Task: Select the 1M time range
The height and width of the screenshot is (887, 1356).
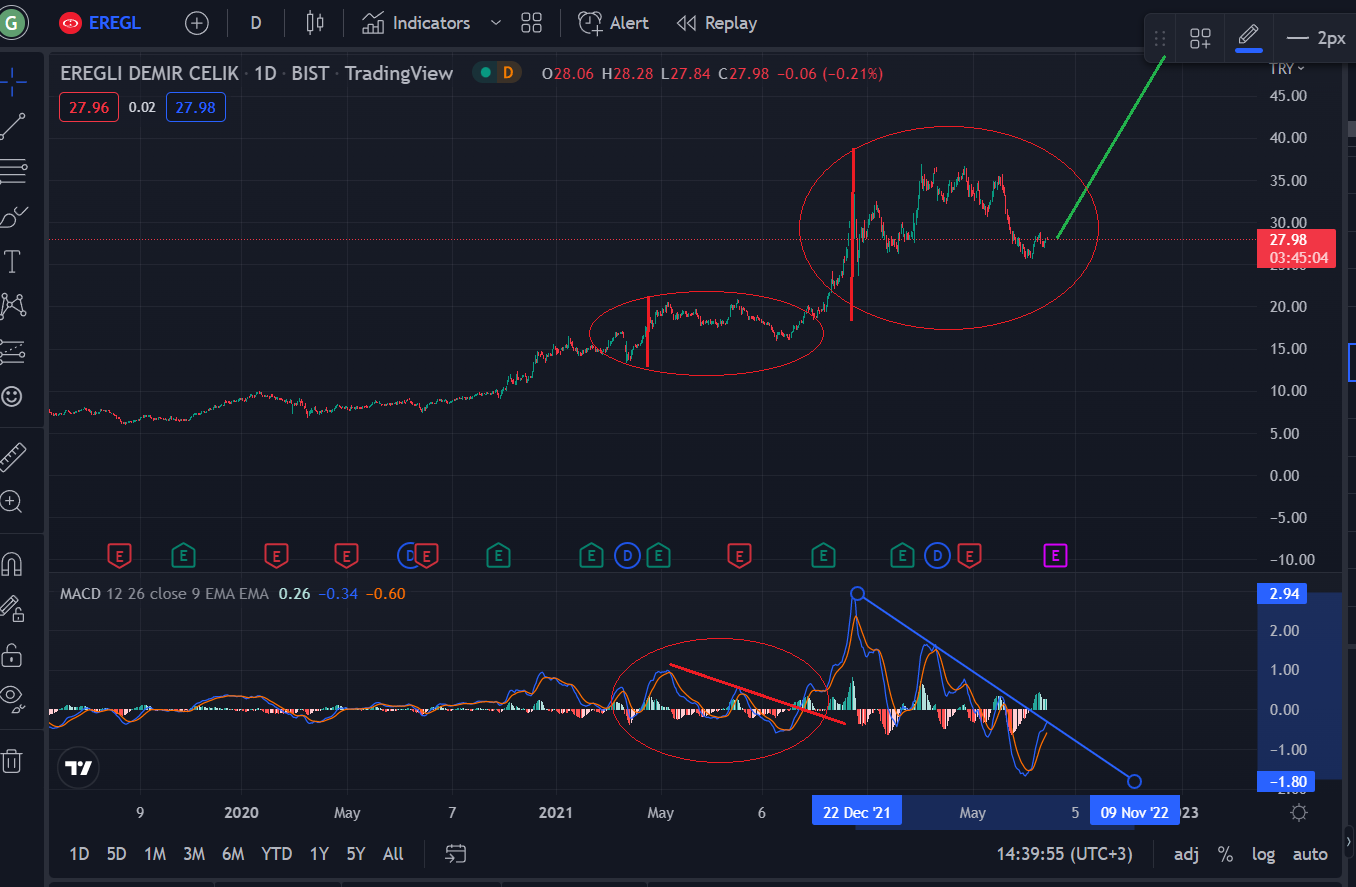Action: tap(155, 854)
